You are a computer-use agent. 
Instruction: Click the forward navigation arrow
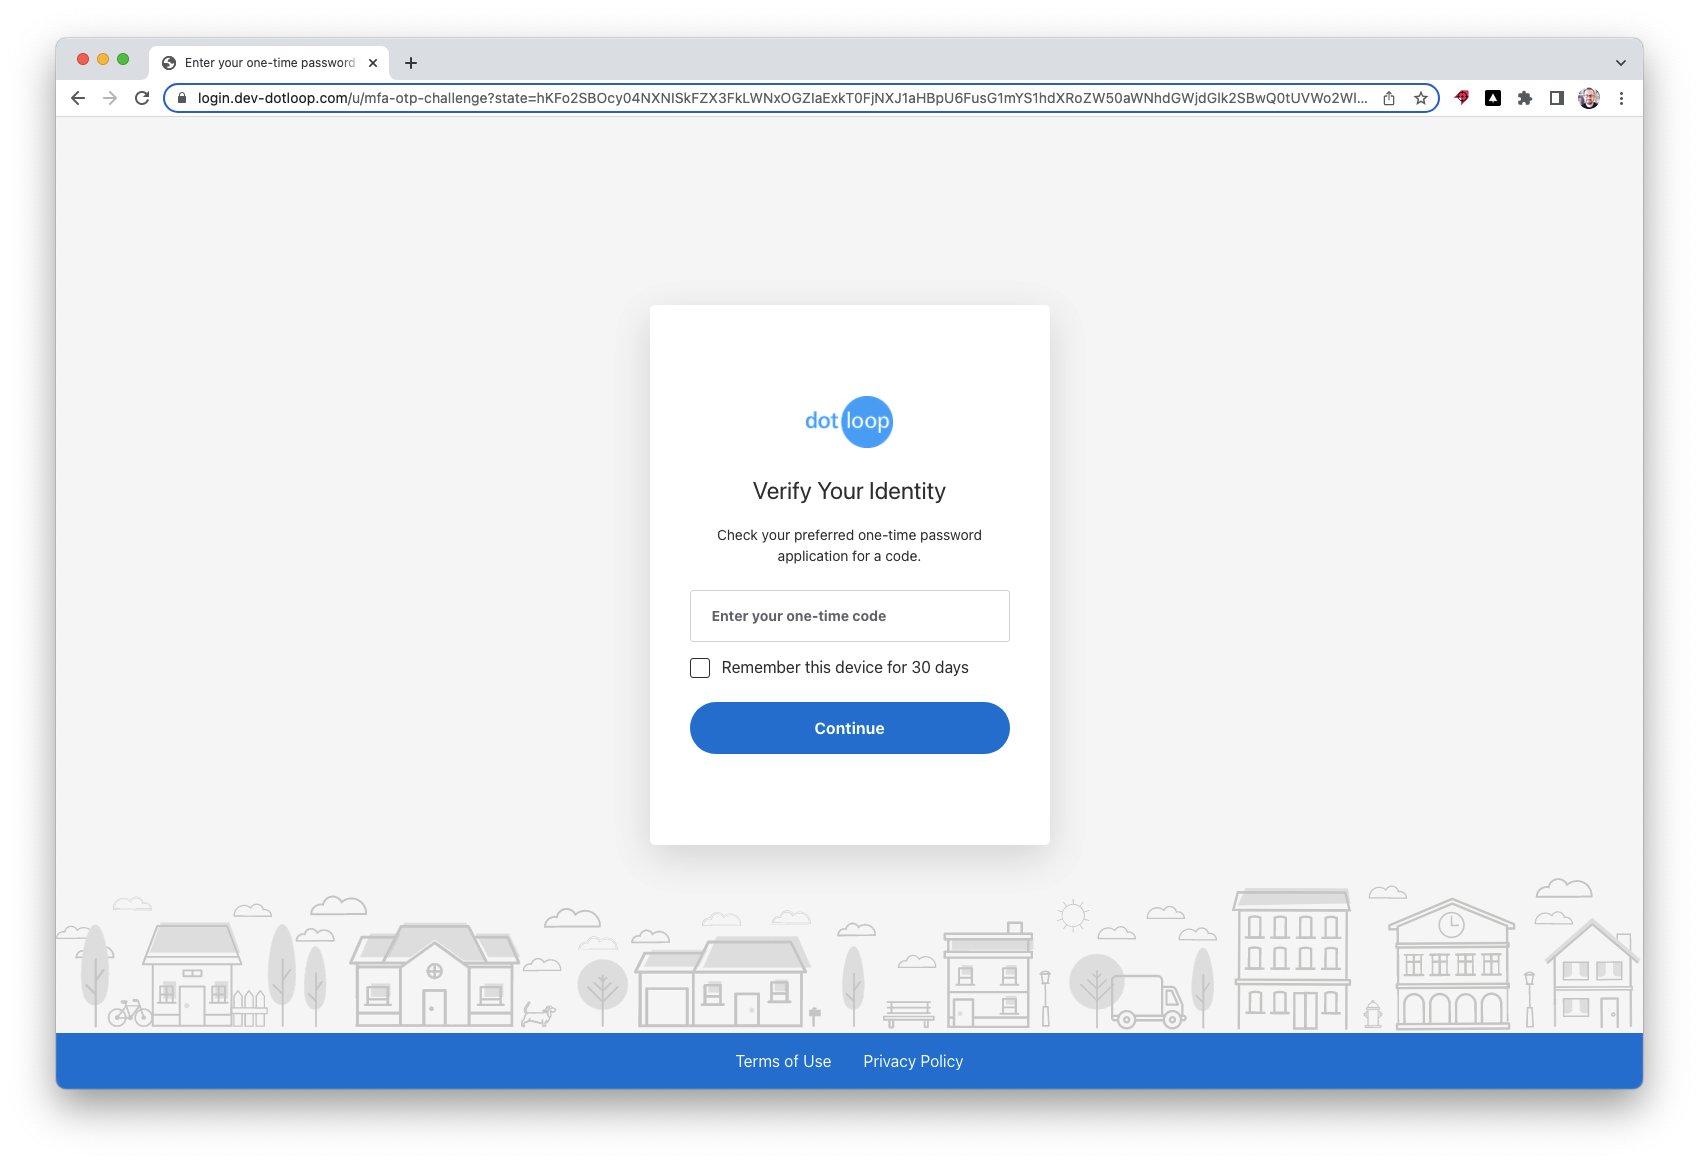(x=109, y=98)
